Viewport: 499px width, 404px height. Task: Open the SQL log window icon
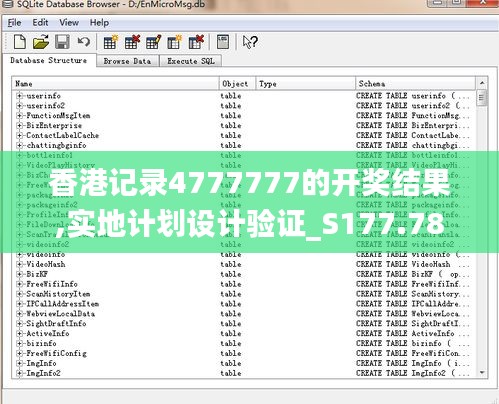click(x=223, y=42)
